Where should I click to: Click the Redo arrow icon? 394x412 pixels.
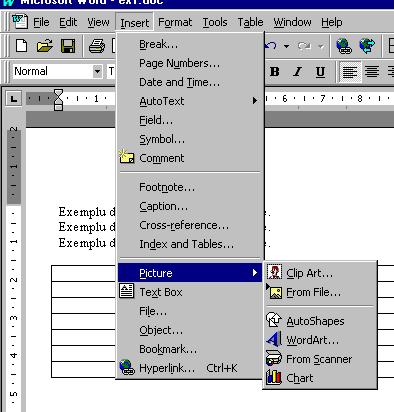pos(304,46)
